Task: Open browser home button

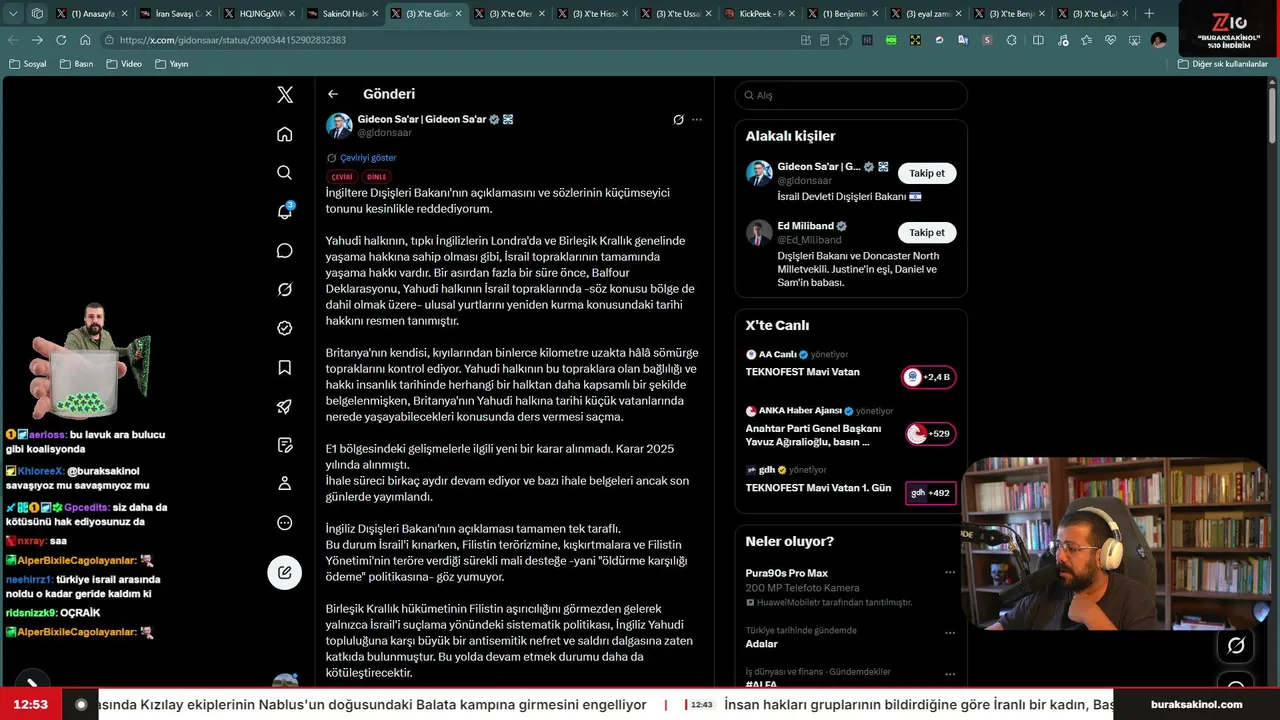Action: click(85, 40)
